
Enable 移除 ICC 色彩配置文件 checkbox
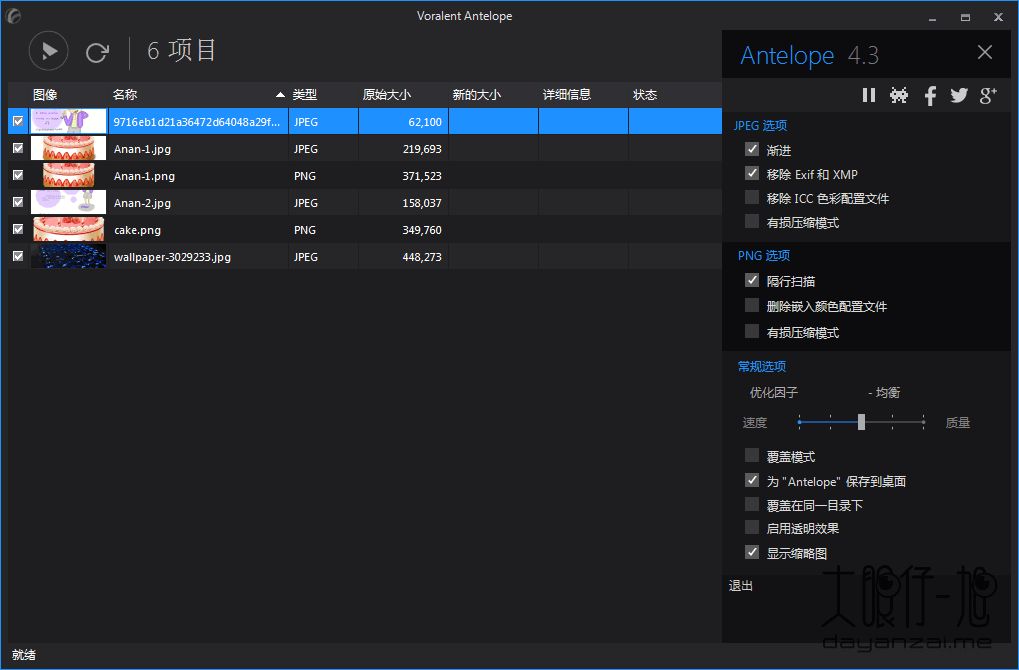coord(752,197)
